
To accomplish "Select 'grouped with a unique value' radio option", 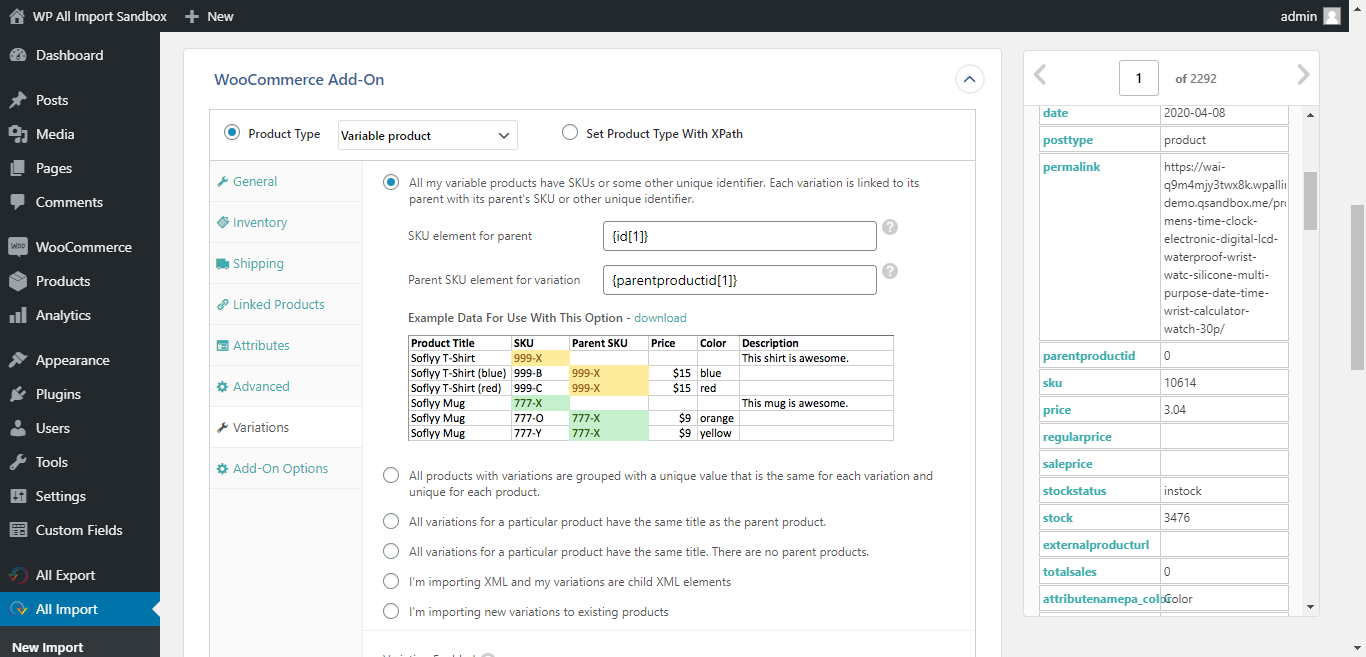I will 391,476.
